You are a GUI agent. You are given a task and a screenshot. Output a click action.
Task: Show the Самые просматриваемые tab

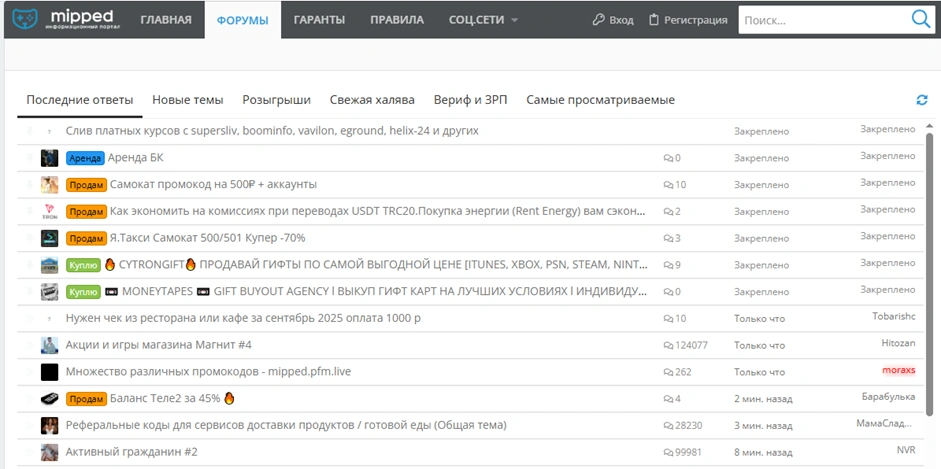pos(600,100)
